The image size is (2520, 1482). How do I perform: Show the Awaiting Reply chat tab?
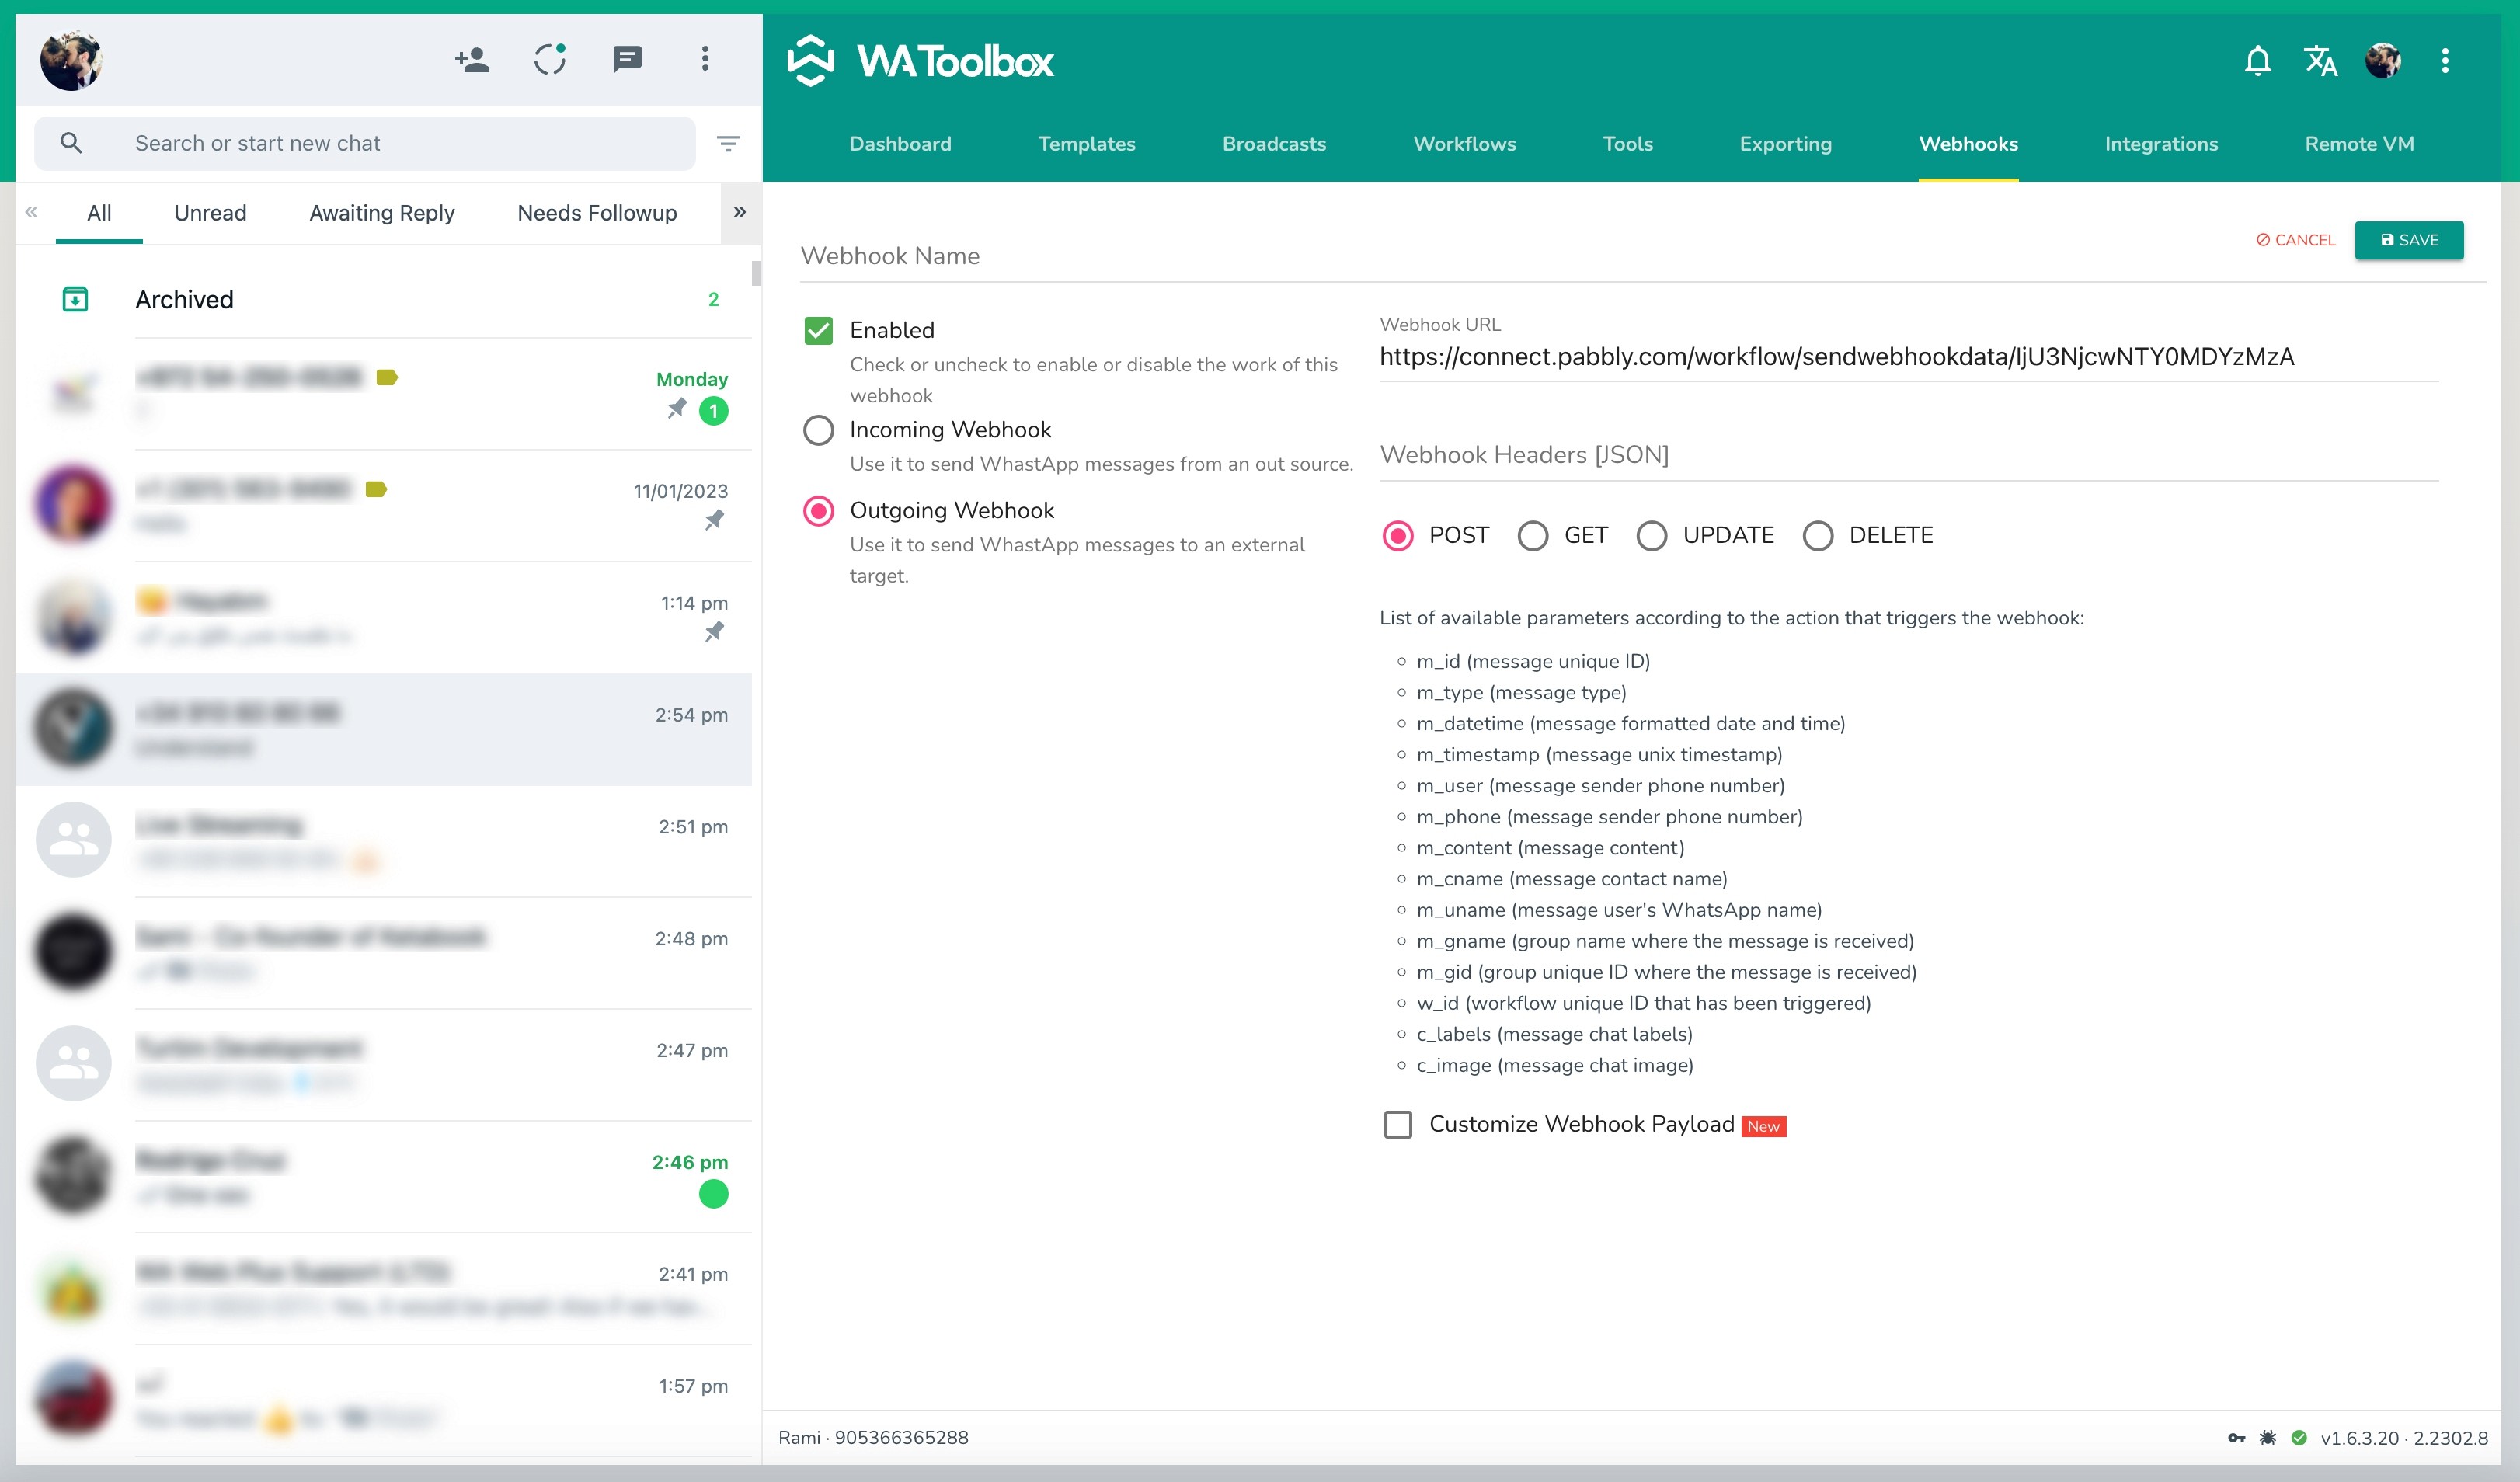click(382, 213)
